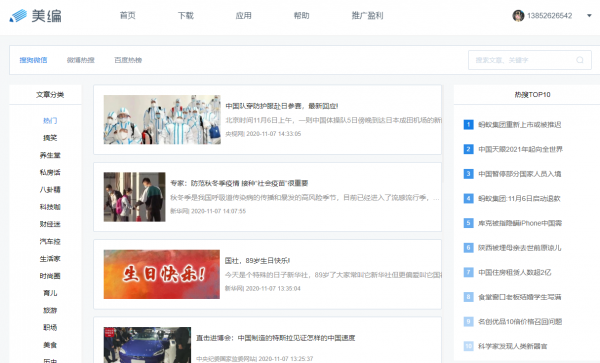Click the 央视网 2020-11-07 14:33:05 source line
The height and width of the screenshot is (363, 600).
coord(263,134)
